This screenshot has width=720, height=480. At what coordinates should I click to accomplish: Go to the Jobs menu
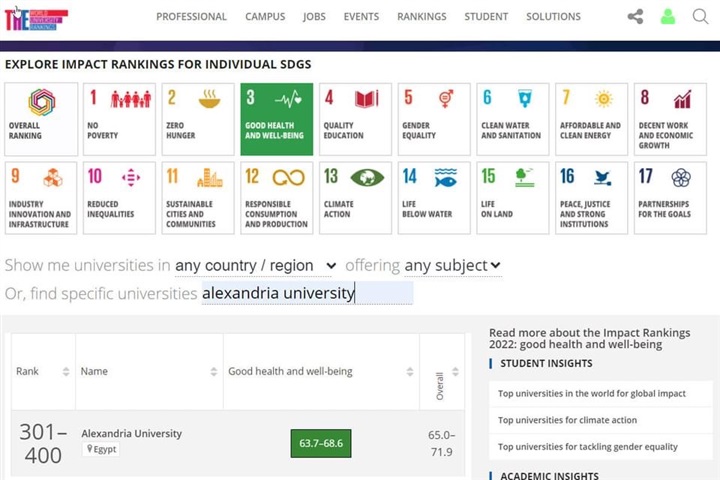[314, 17]
